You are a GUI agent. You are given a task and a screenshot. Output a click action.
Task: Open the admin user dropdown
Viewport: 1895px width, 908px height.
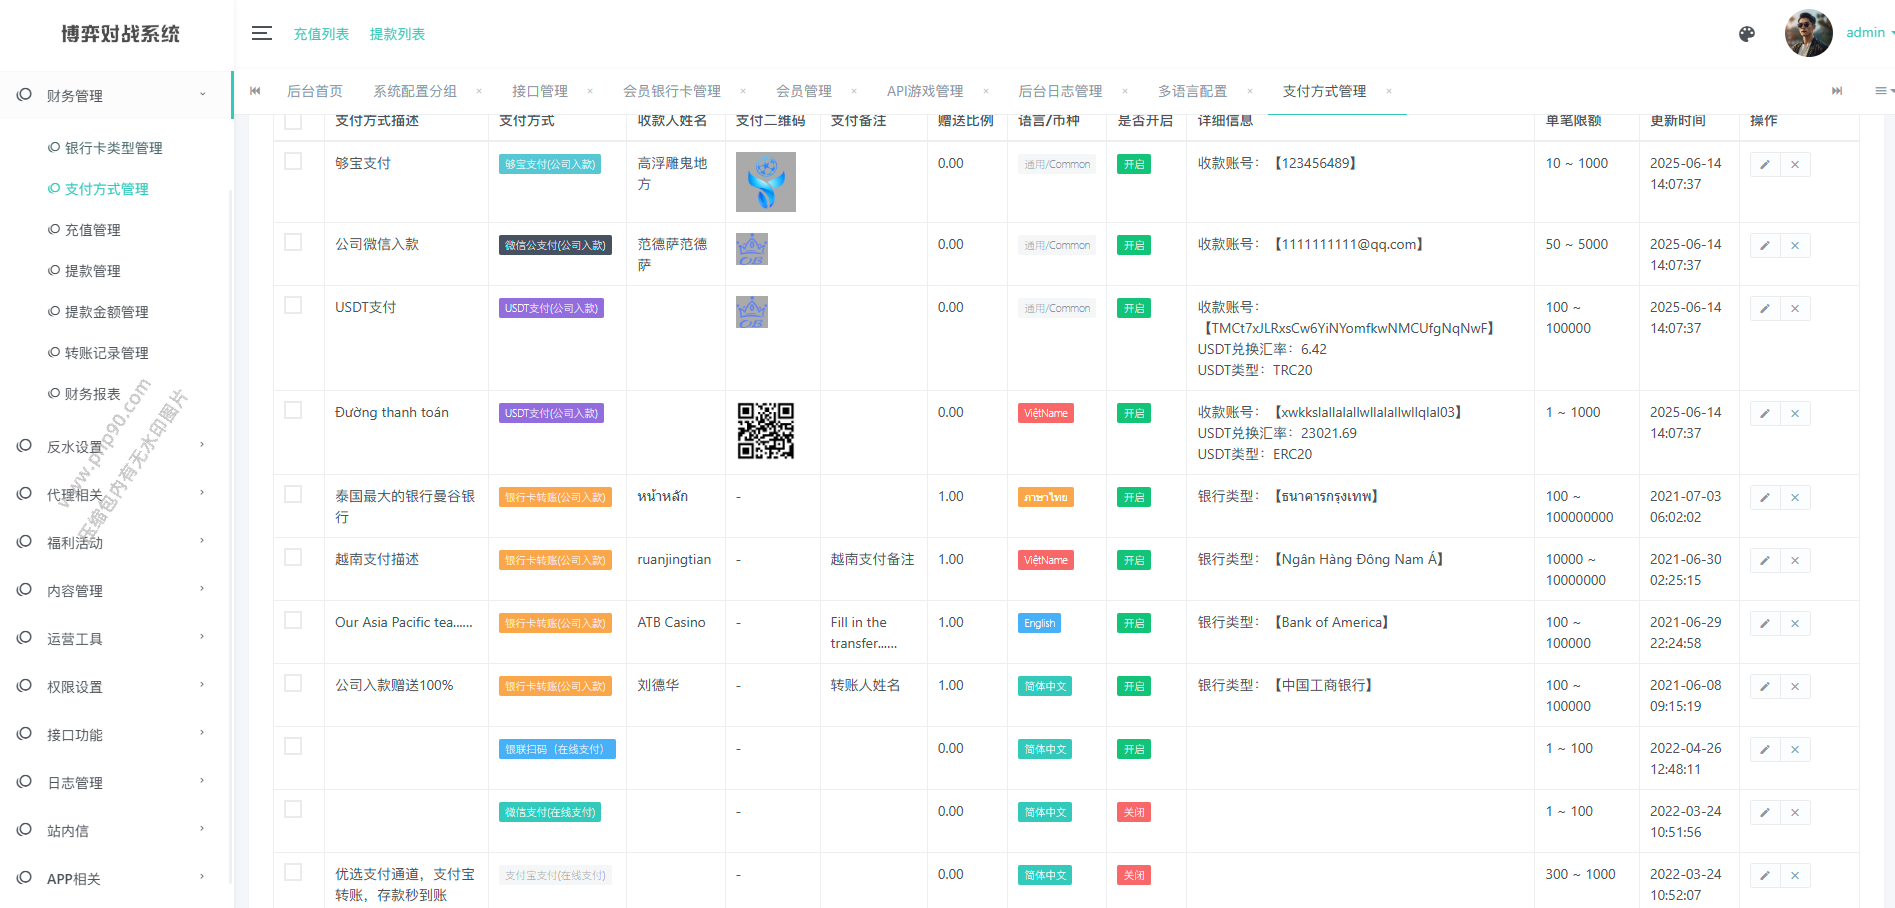[x=1866, y=33]
